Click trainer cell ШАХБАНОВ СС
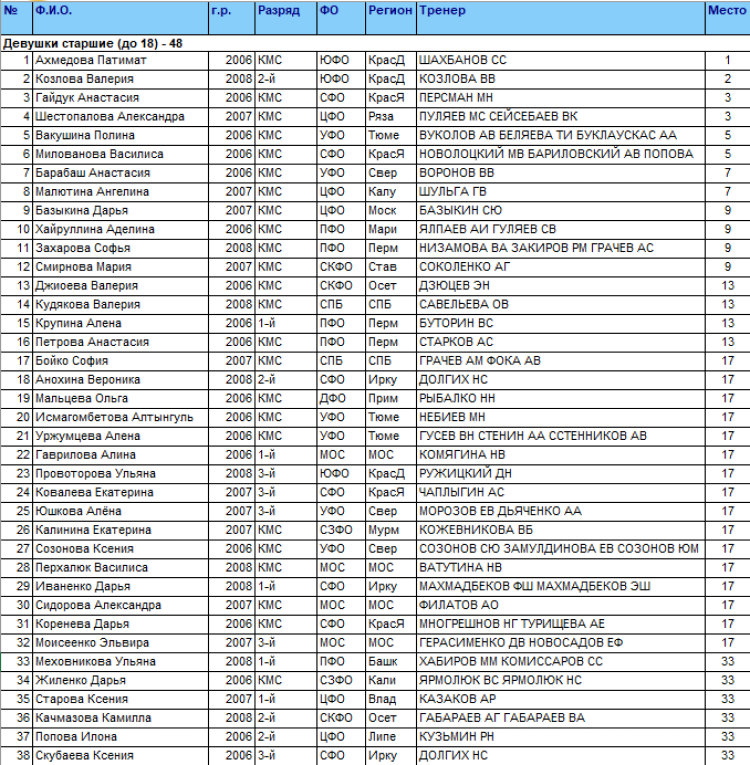The image size is (750, 765). 463,61
